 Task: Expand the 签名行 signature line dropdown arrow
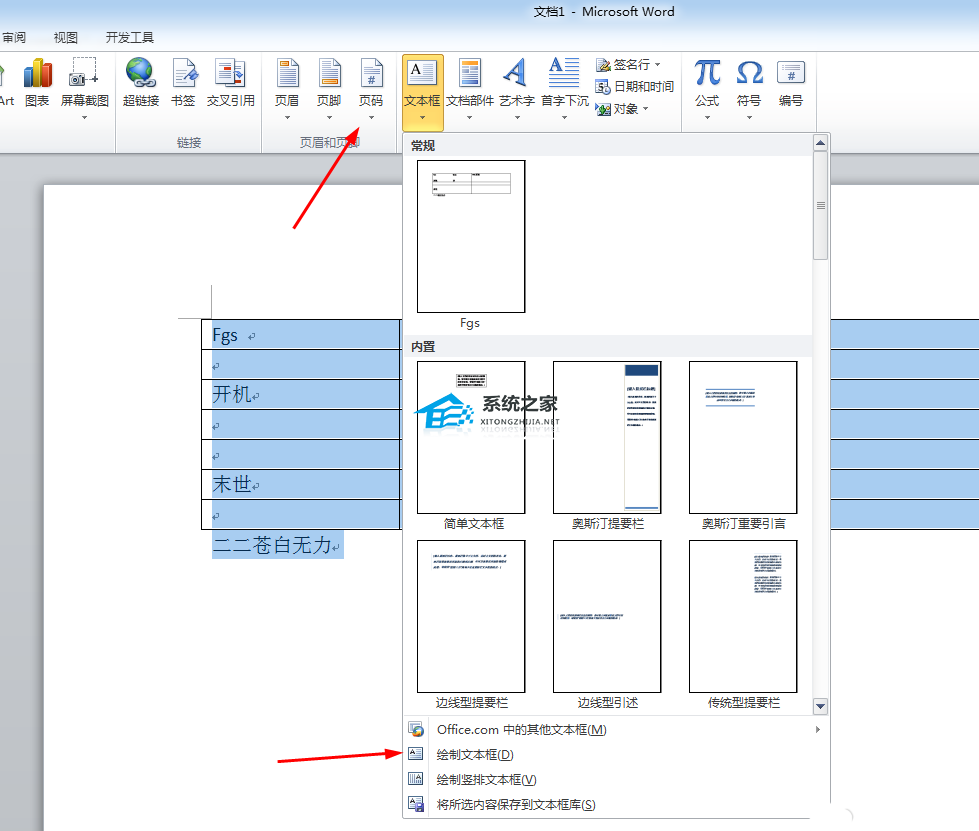[x=657, y=65]
